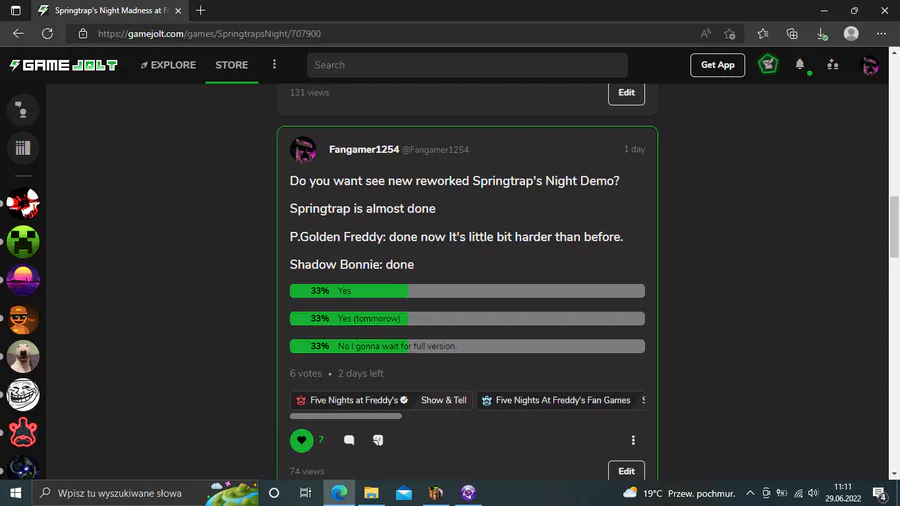Click the Get App button
Screen dimensions: 900x506
717,65
